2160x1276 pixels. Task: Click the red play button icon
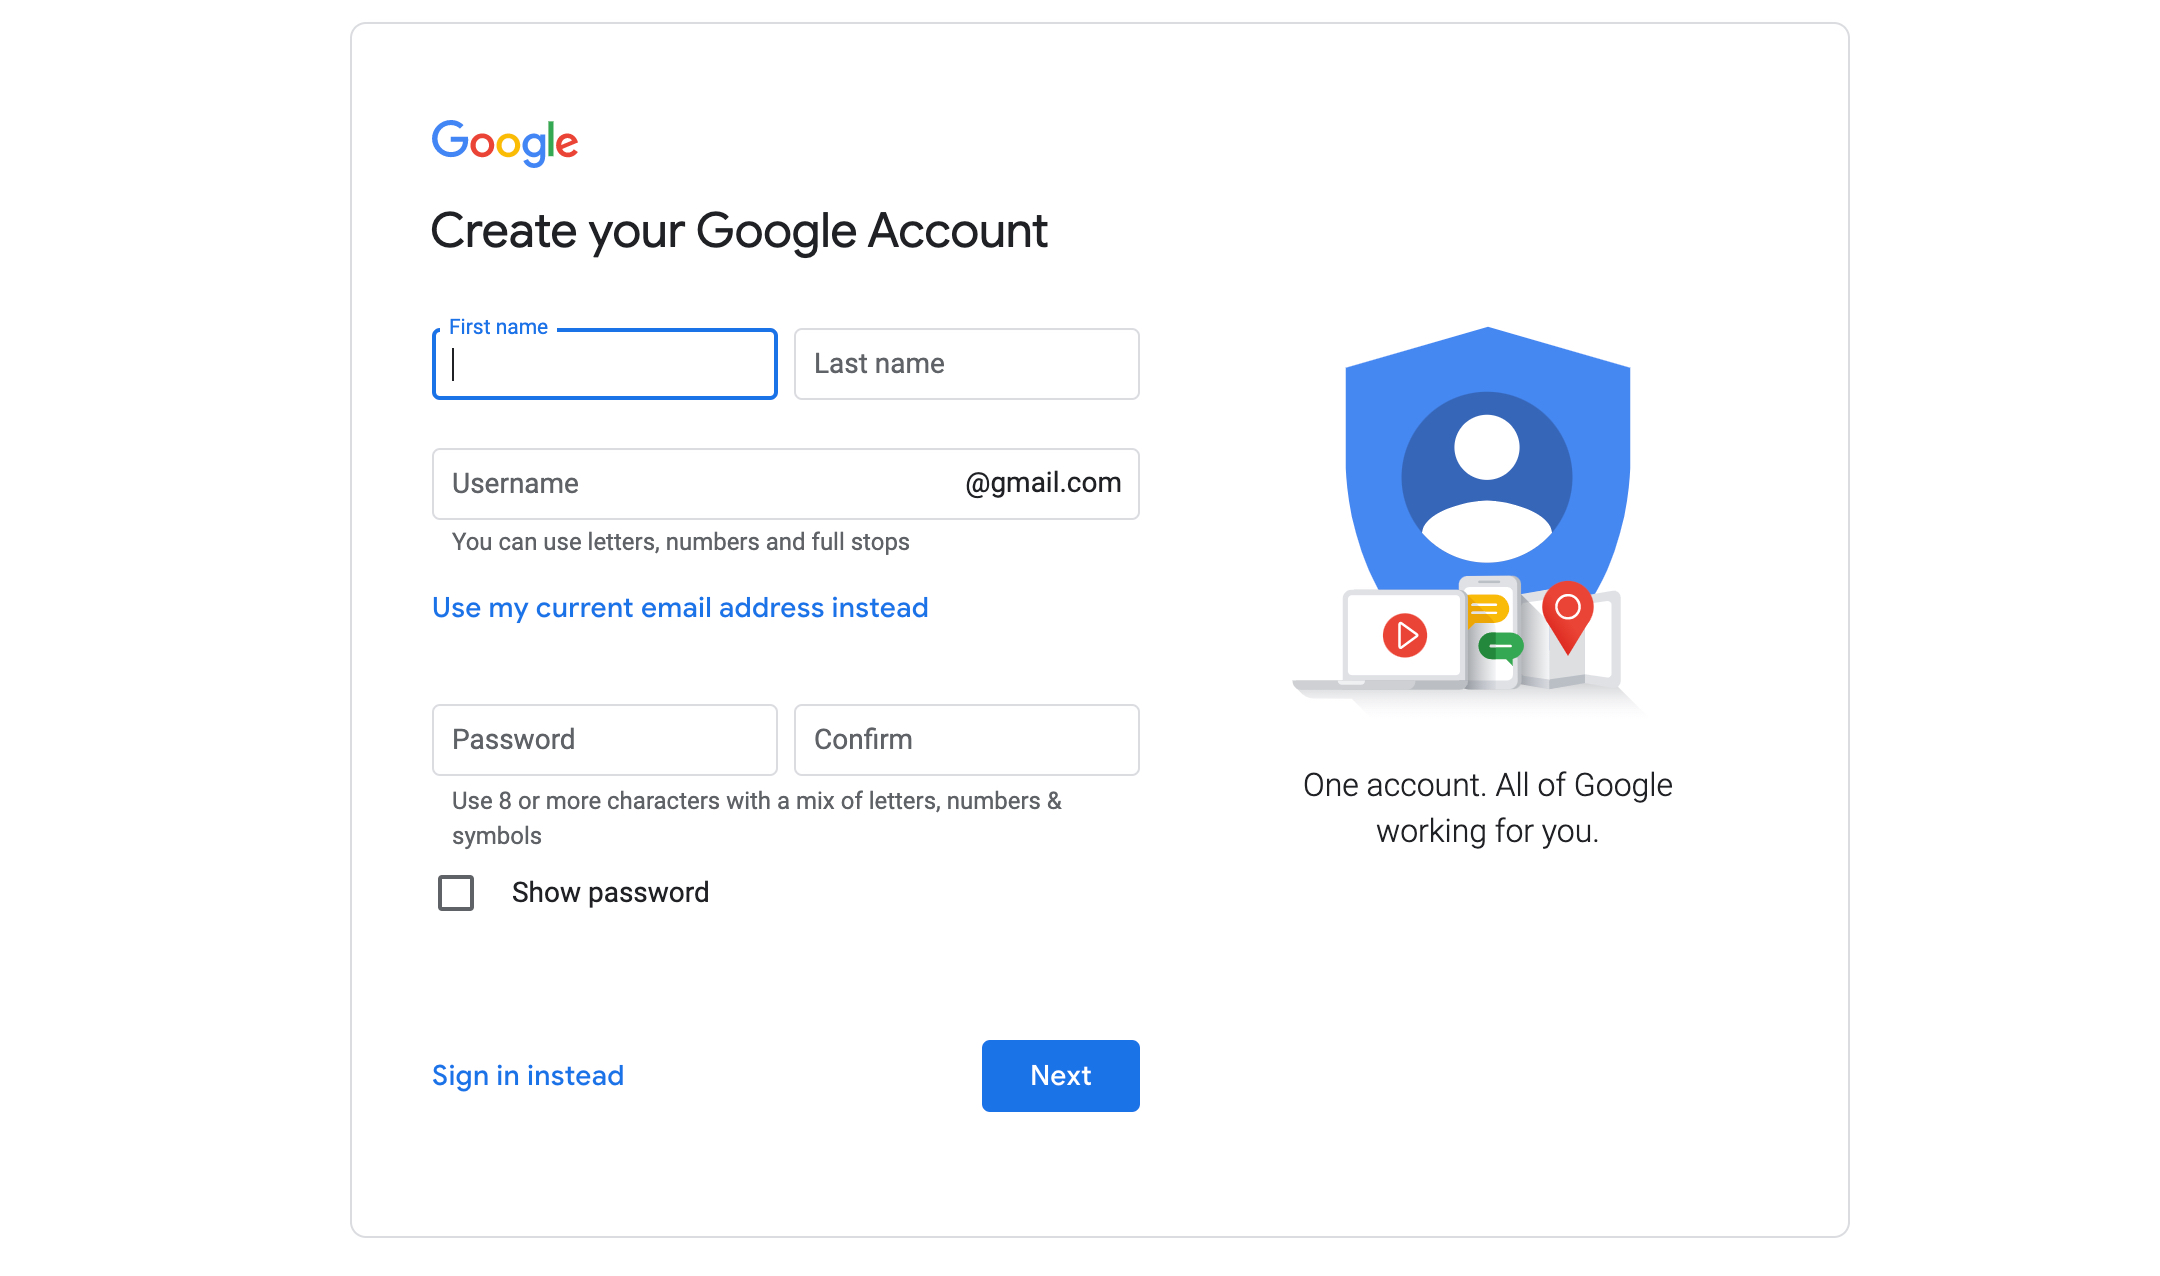pos(1405,635)
